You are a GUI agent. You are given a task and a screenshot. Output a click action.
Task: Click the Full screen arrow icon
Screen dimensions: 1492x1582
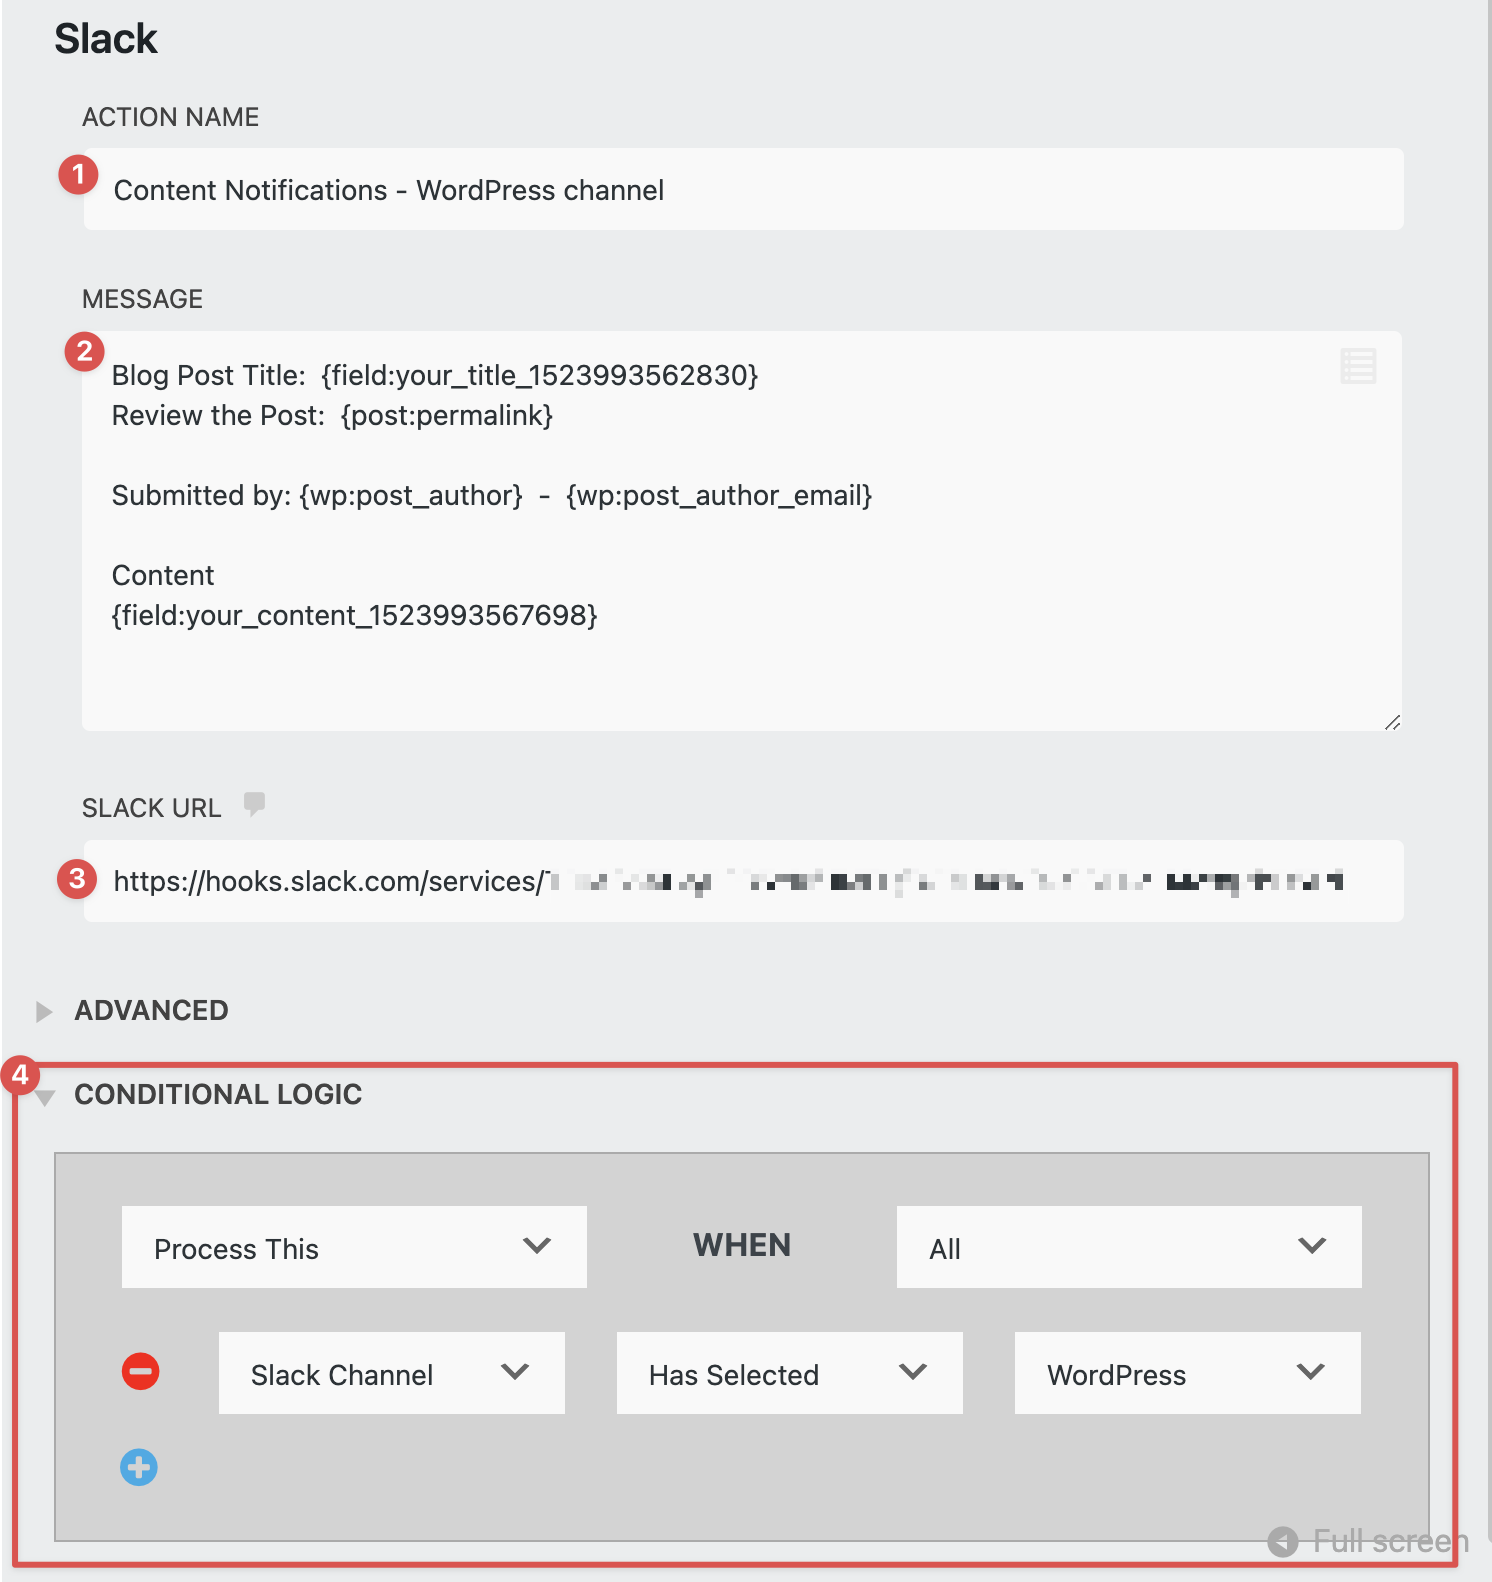click(x=1283, y=1541)
